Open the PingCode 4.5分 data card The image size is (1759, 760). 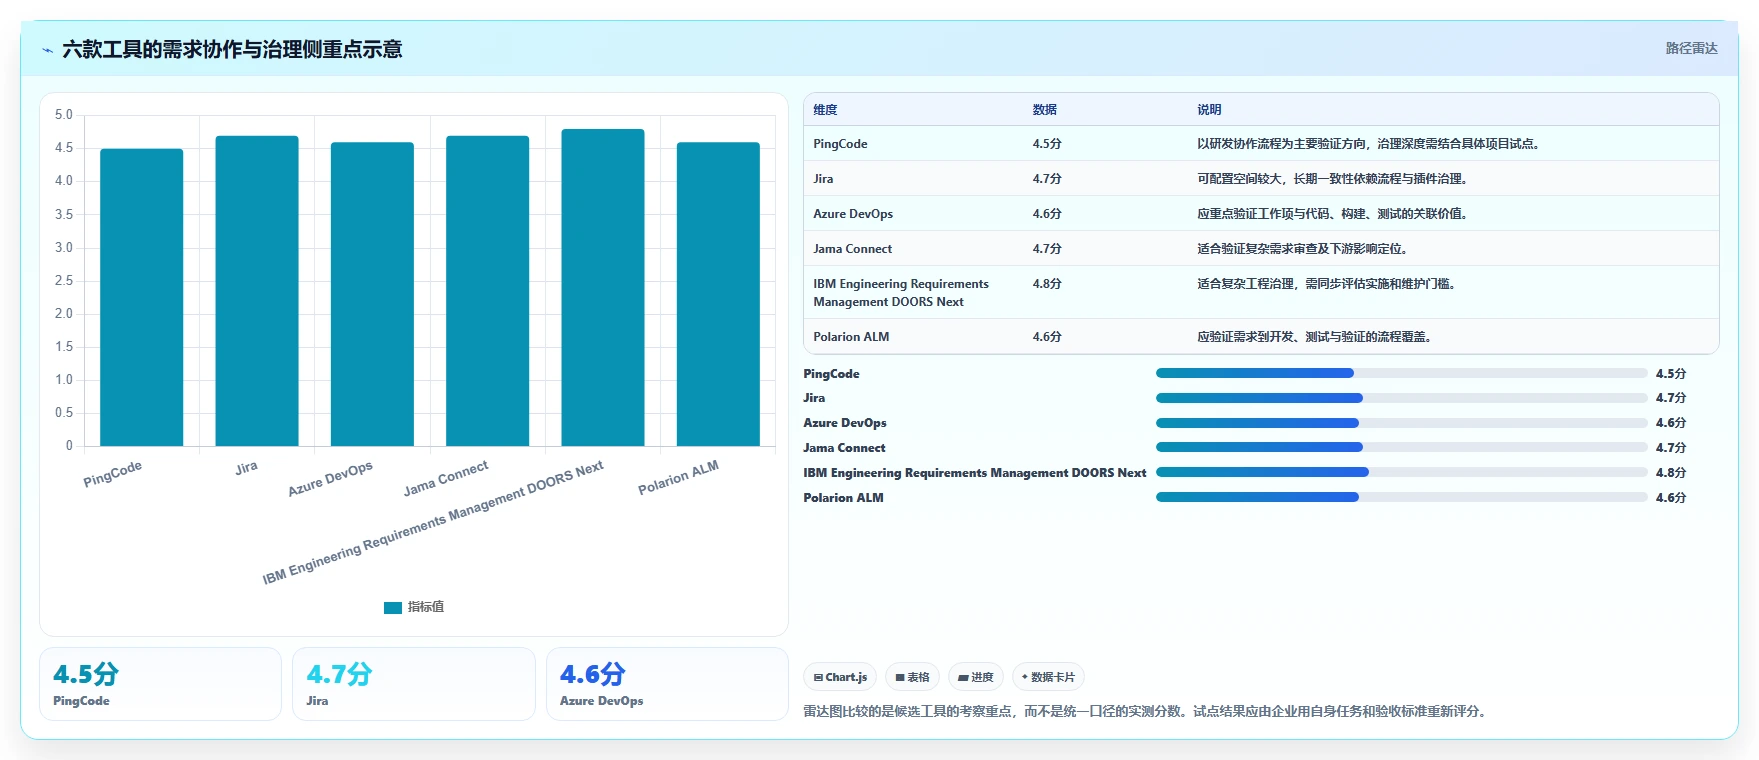[160, 684]
